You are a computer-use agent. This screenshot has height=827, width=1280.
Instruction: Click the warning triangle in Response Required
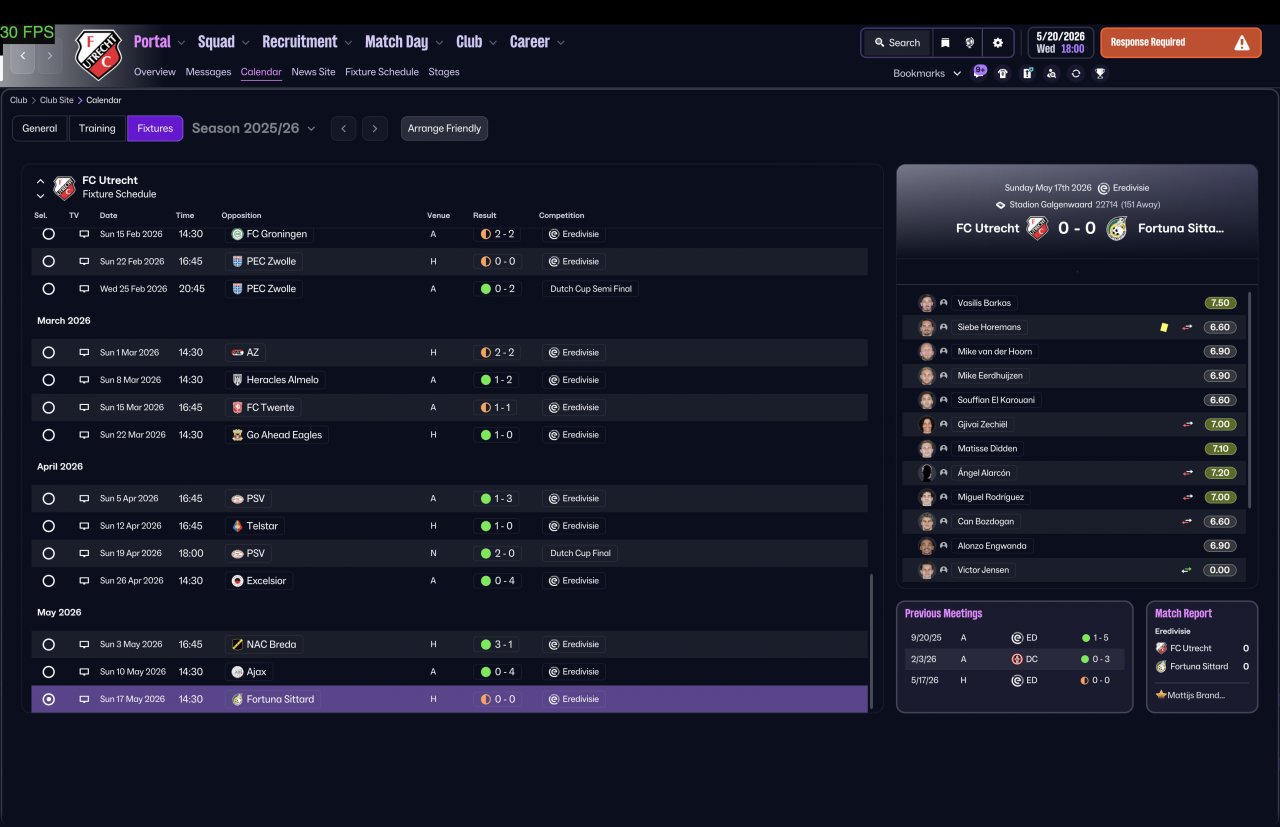pyautogui.click(x=1242, y=43)
